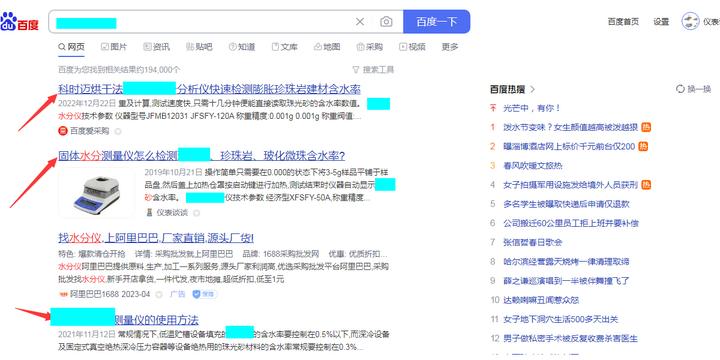Viewport: 720px width, 360px height.
Task: Click 仪表谈谈 source label
Action: click(x=172, y=213)
